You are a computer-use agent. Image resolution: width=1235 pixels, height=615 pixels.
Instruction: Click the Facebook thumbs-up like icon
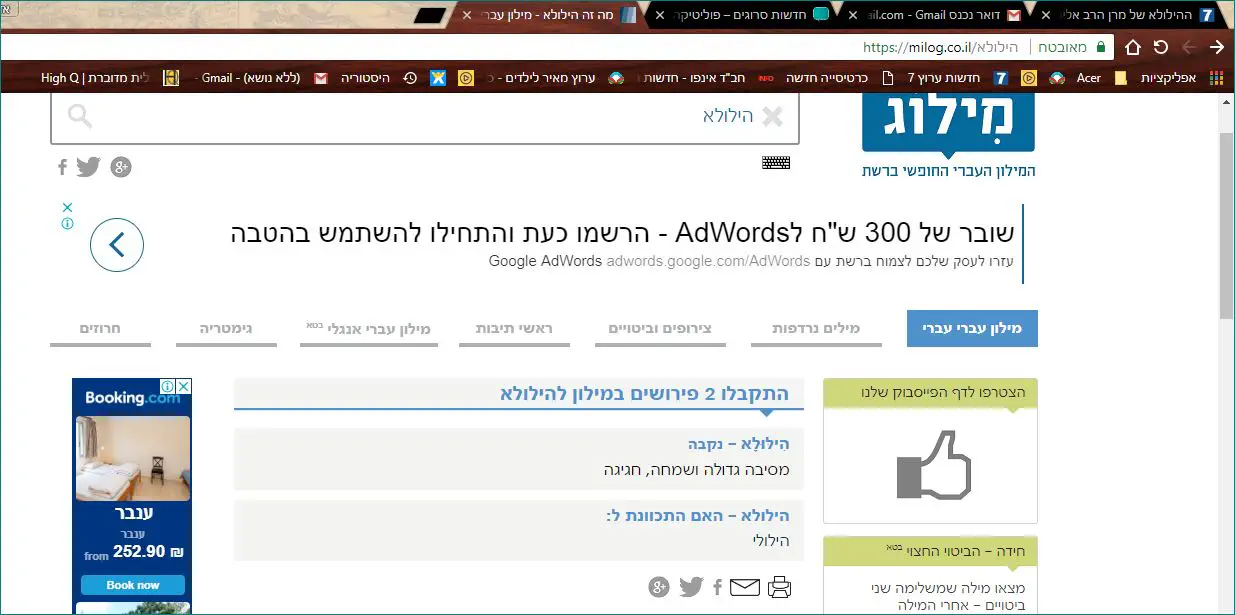930,465
